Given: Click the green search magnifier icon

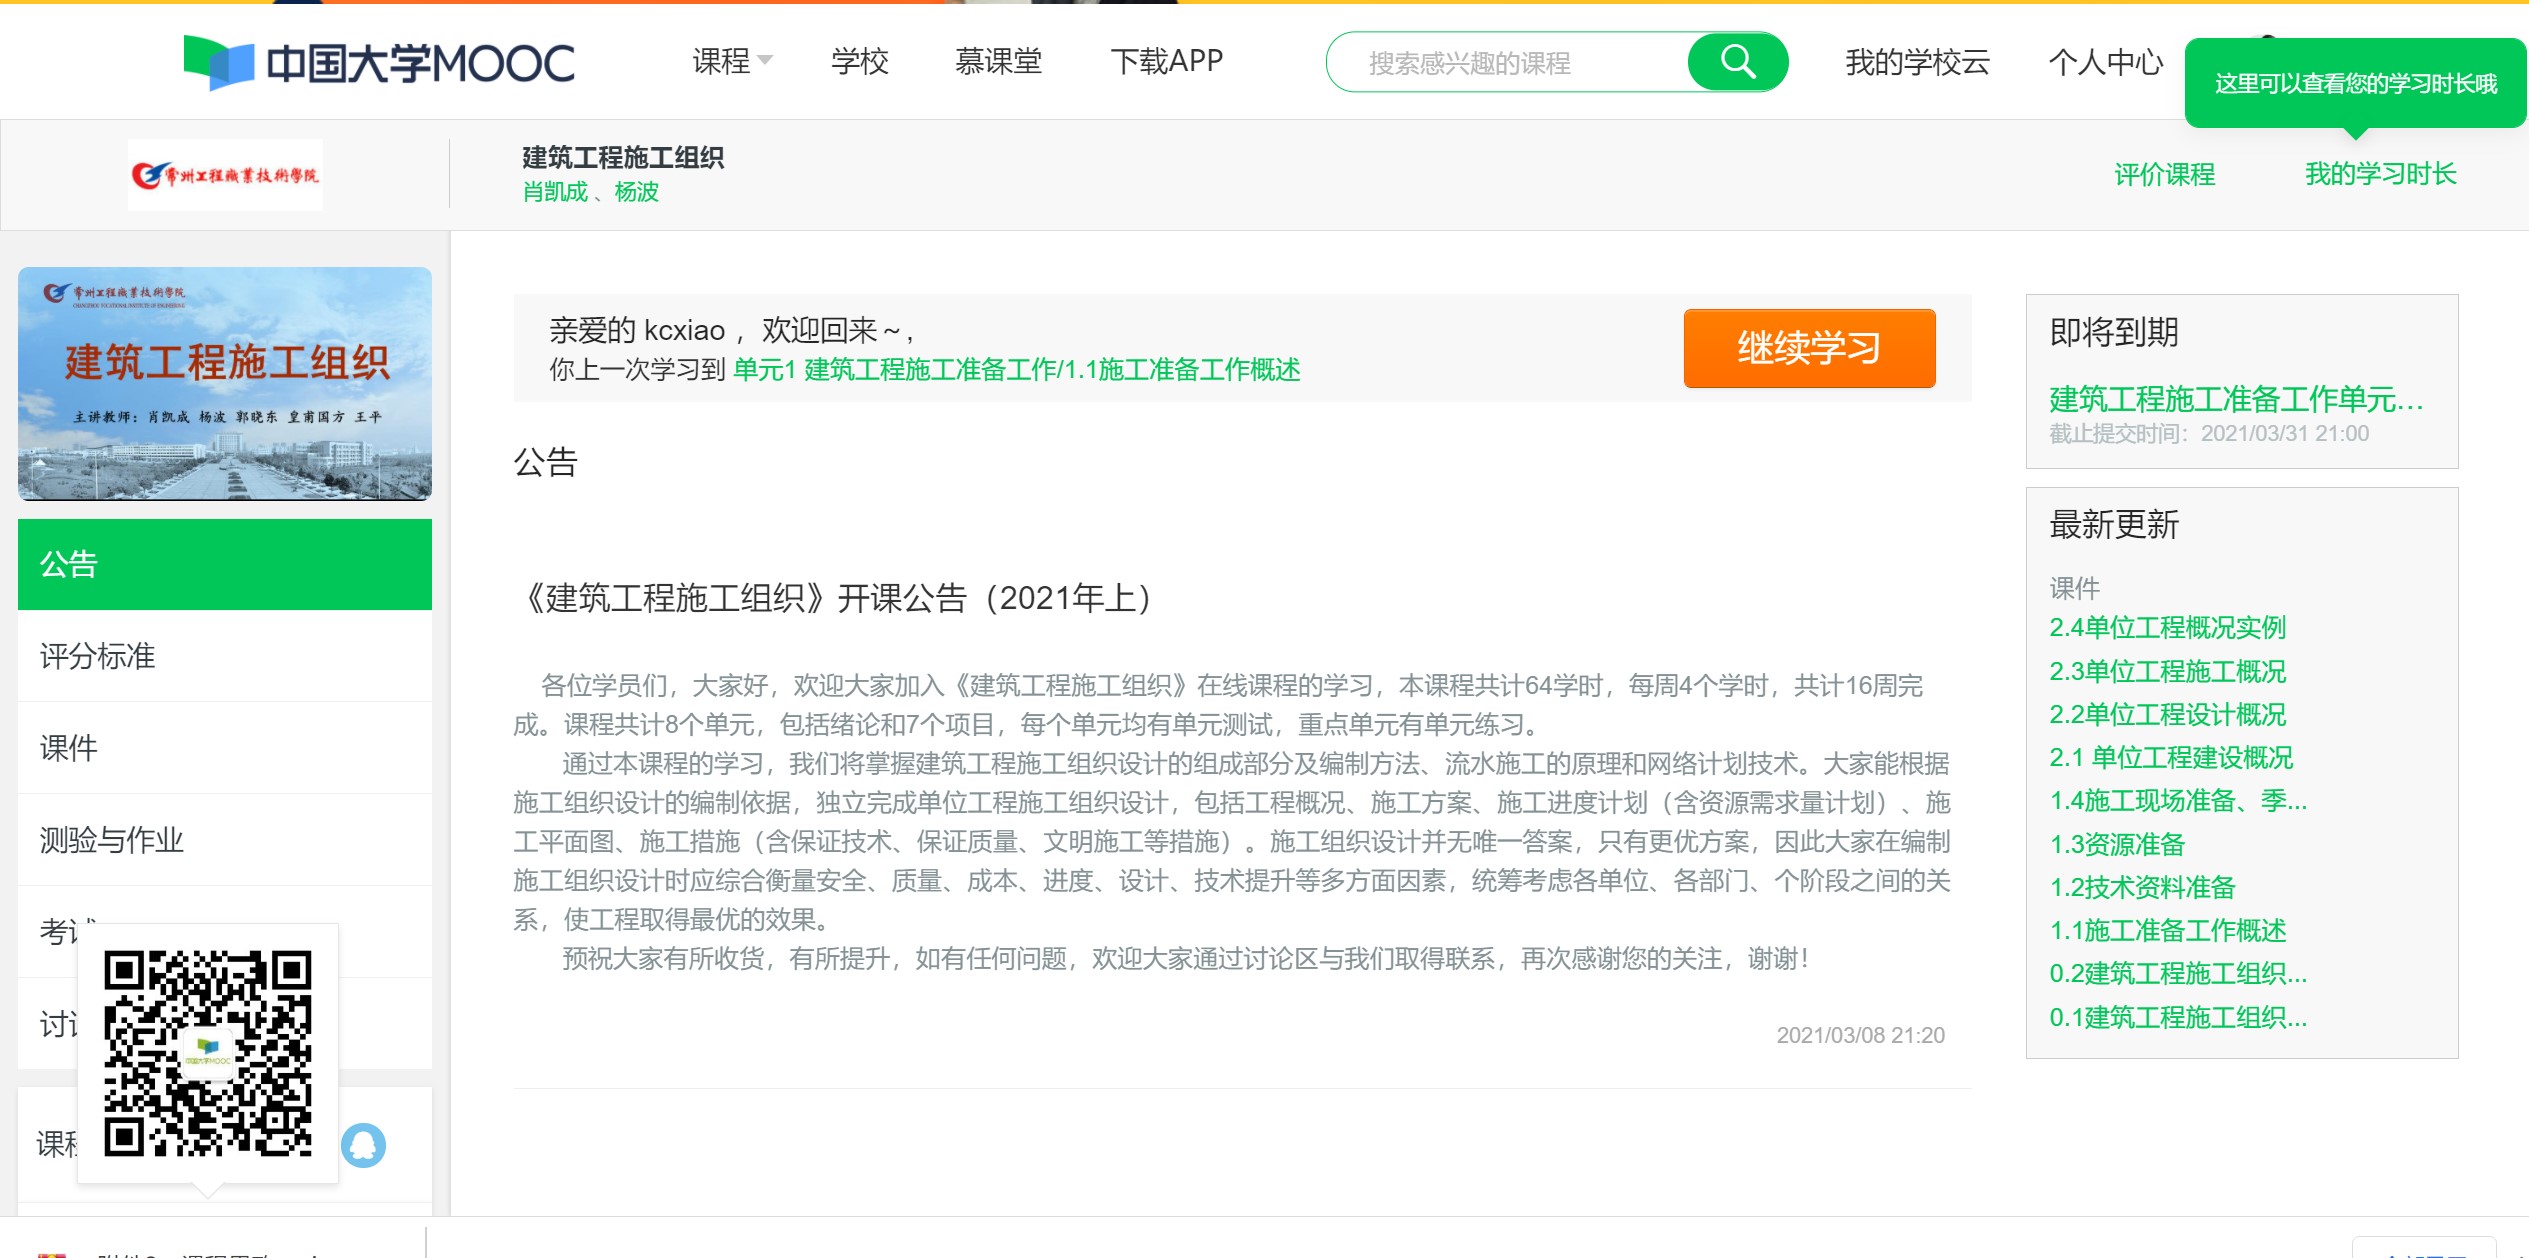Looking at the screenshot, I should [x=1737, y=62].
